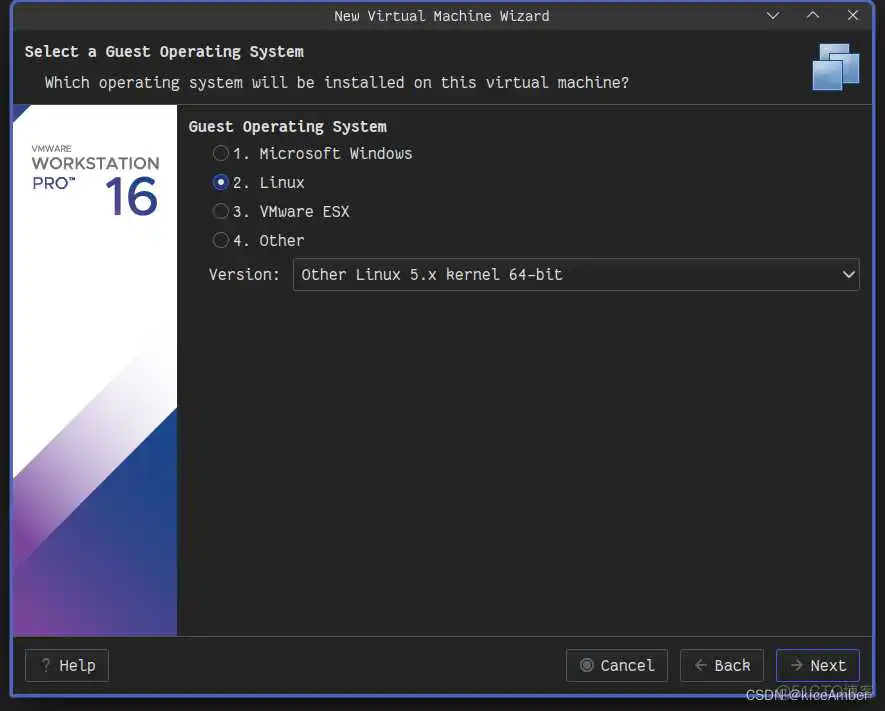The image size is (885, 711).
Task: Click the chevron dropdown in the title bar
Action: (773, 15)
